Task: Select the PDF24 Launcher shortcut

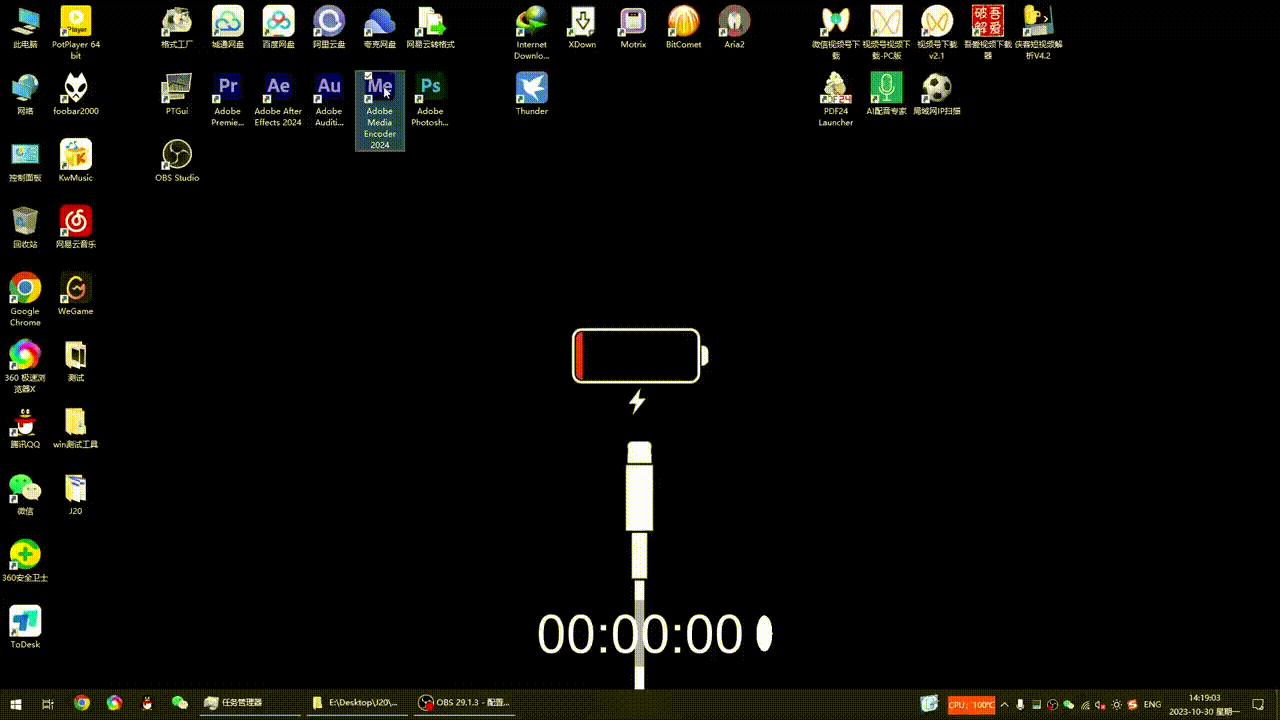Action: (835, 88)
